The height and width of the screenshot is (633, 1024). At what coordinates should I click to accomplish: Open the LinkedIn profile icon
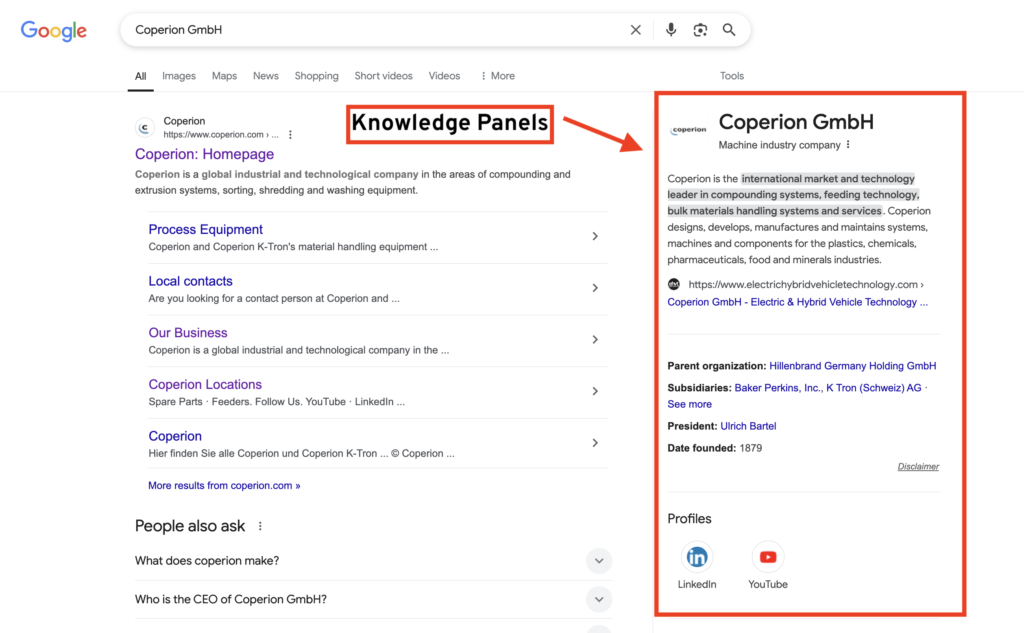point(697,557)
